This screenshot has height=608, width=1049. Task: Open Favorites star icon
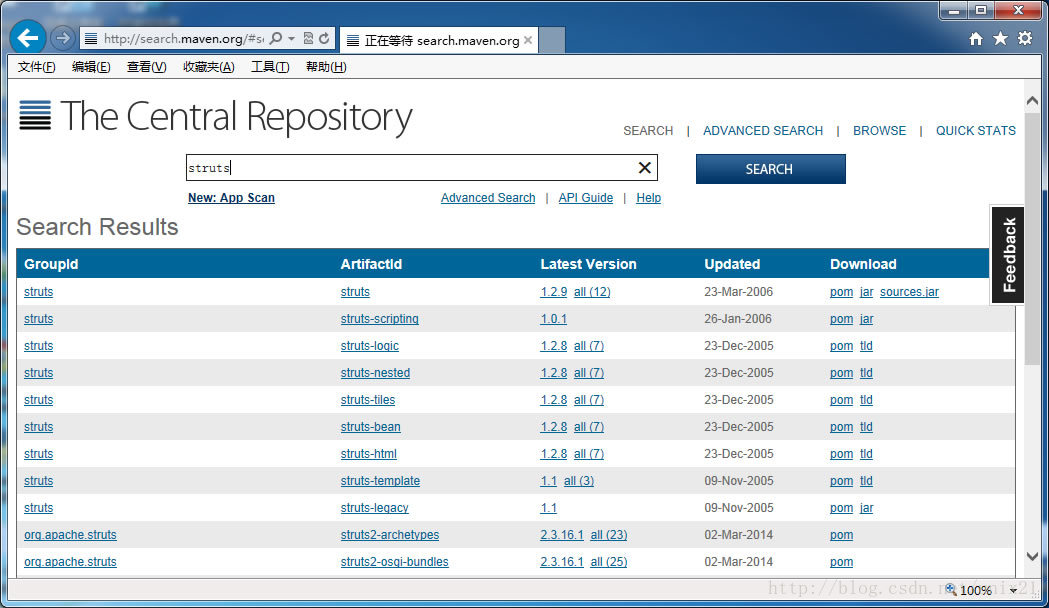point(1000,39)
